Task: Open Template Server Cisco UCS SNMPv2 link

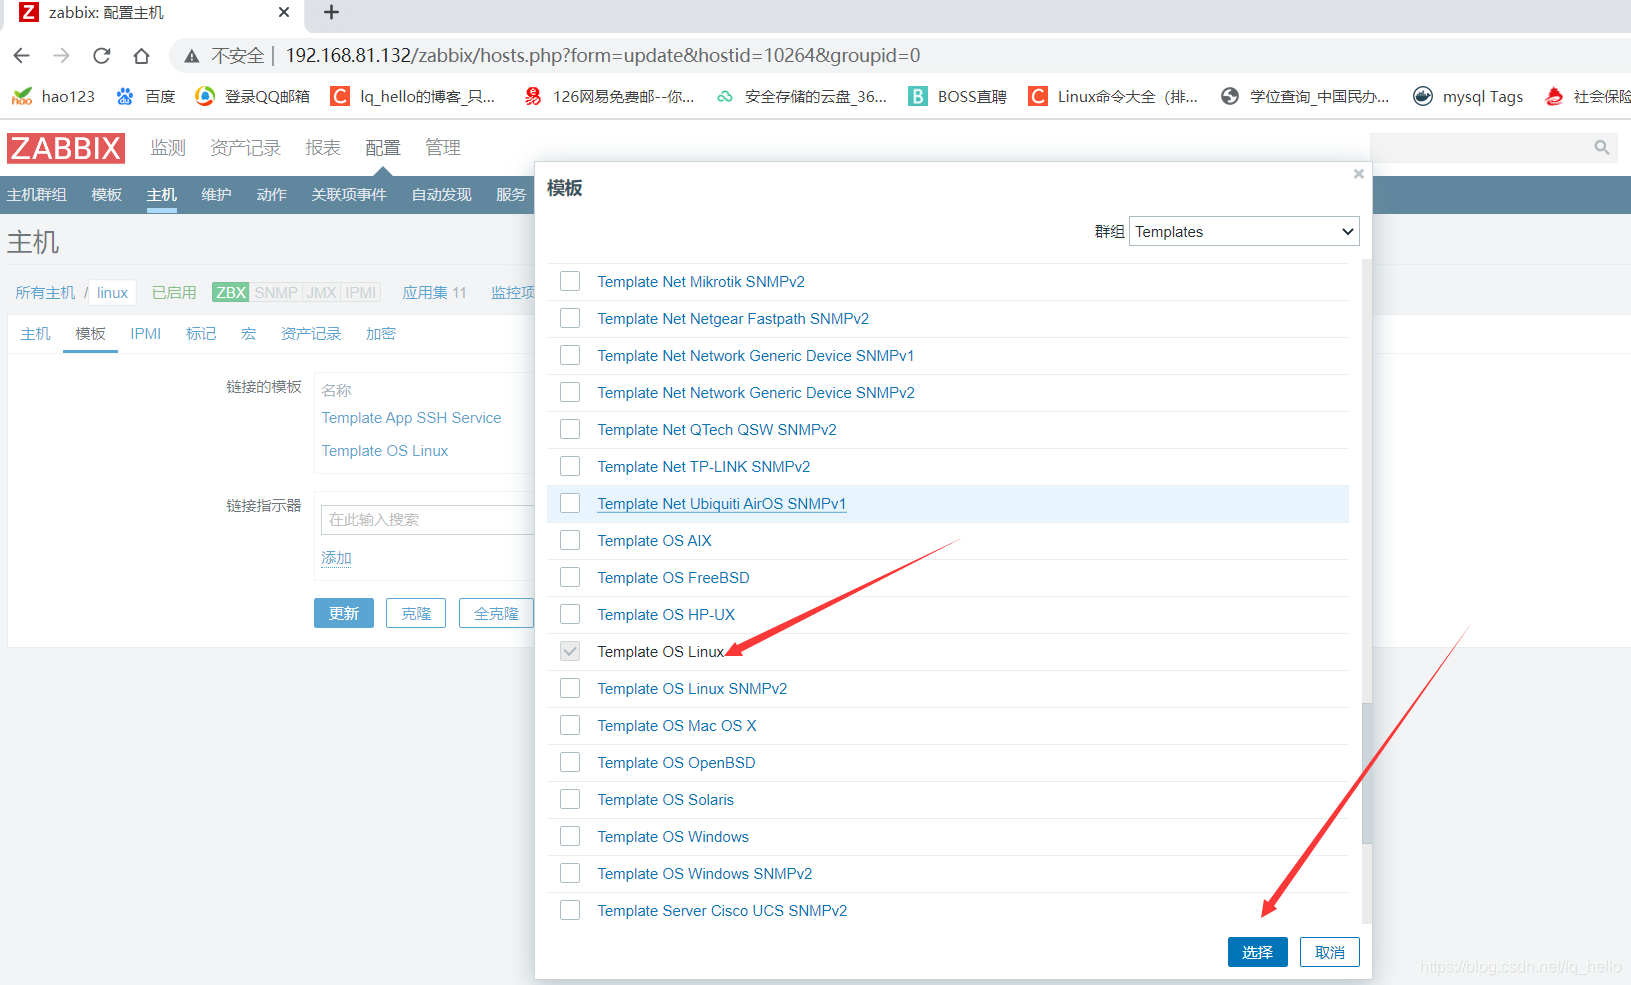Action: [x=722, y=910]
